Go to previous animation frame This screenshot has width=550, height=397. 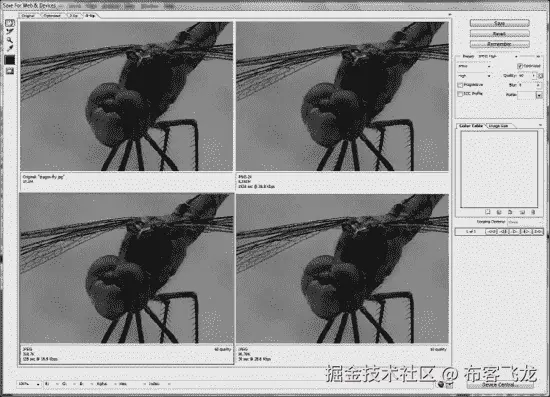point(503,232)
